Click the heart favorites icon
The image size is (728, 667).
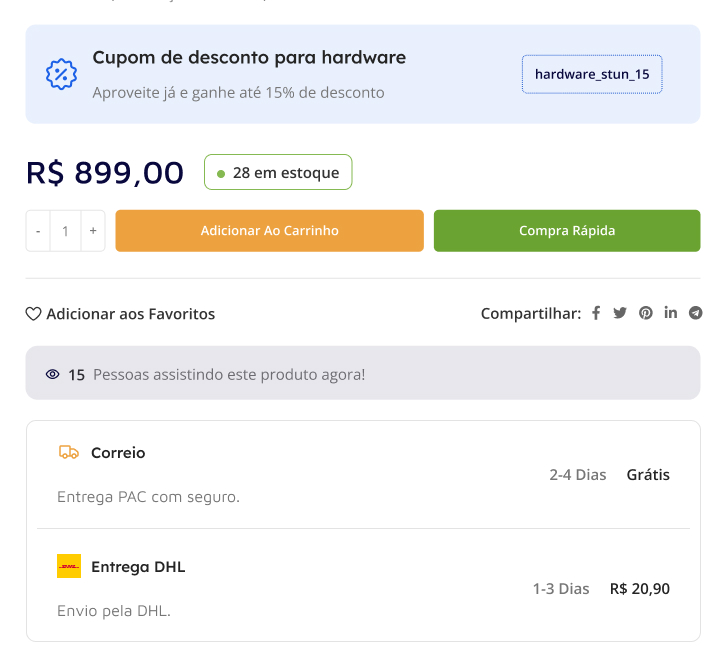click(34, 314)
